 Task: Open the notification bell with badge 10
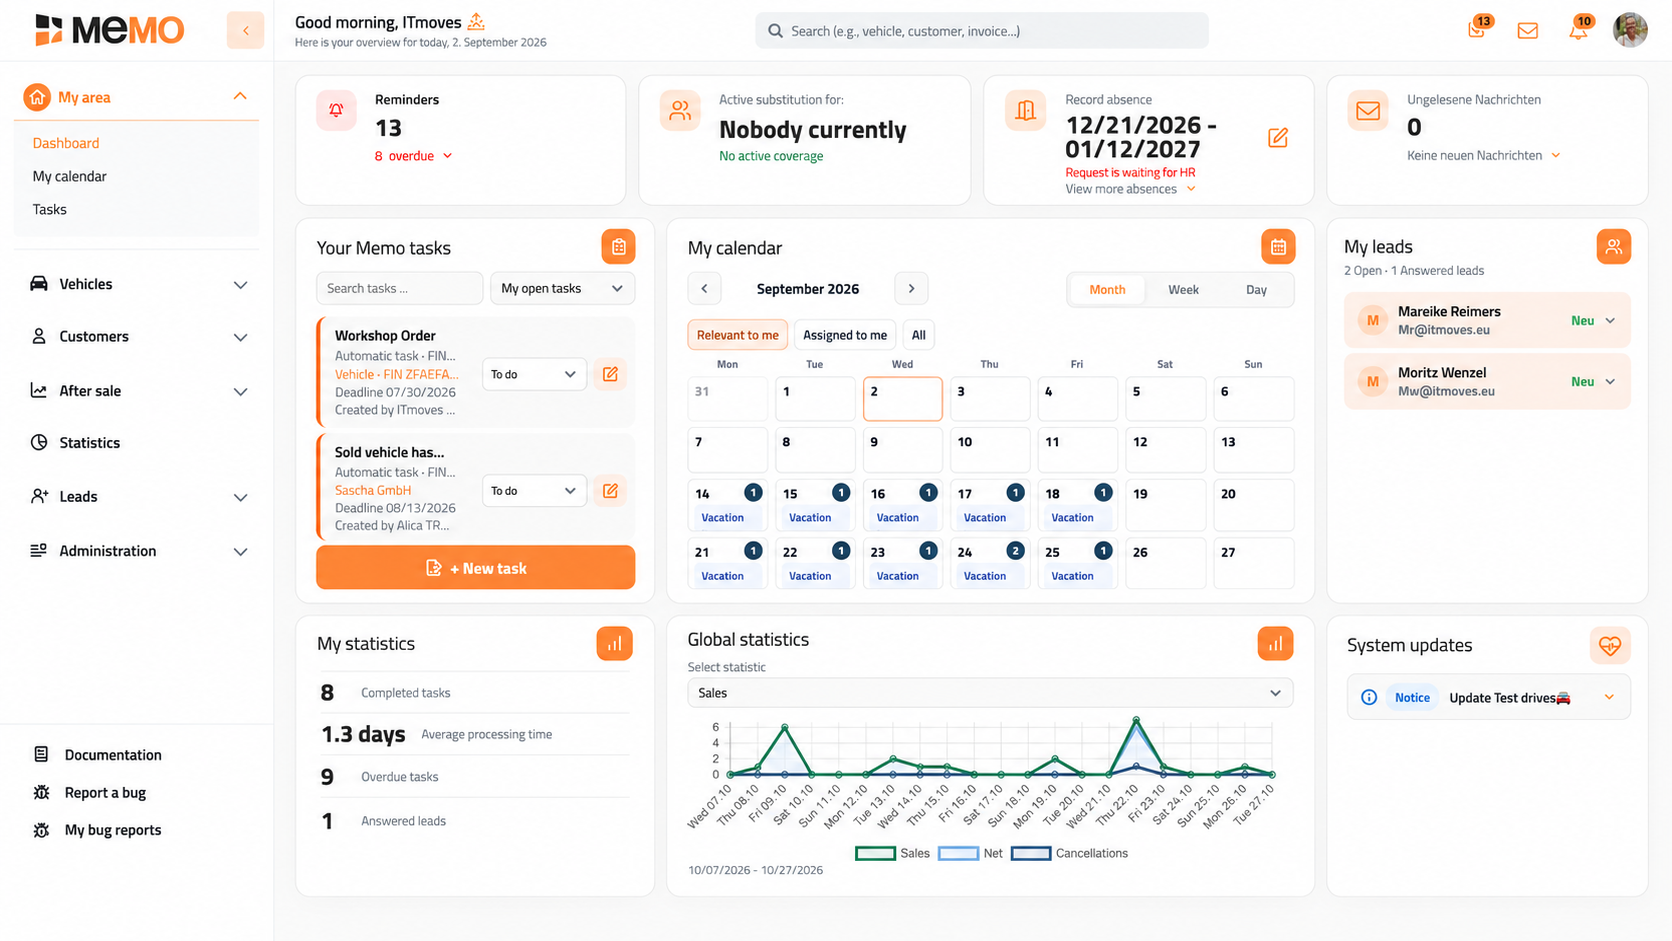point(1578,29)
